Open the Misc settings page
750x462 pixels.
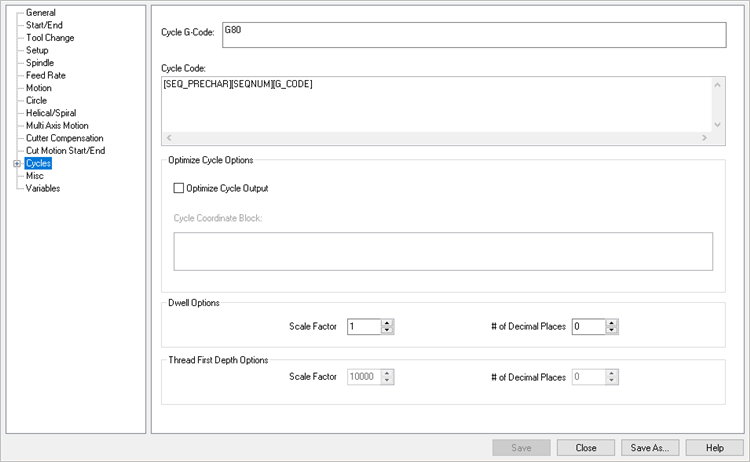(34, 176)
